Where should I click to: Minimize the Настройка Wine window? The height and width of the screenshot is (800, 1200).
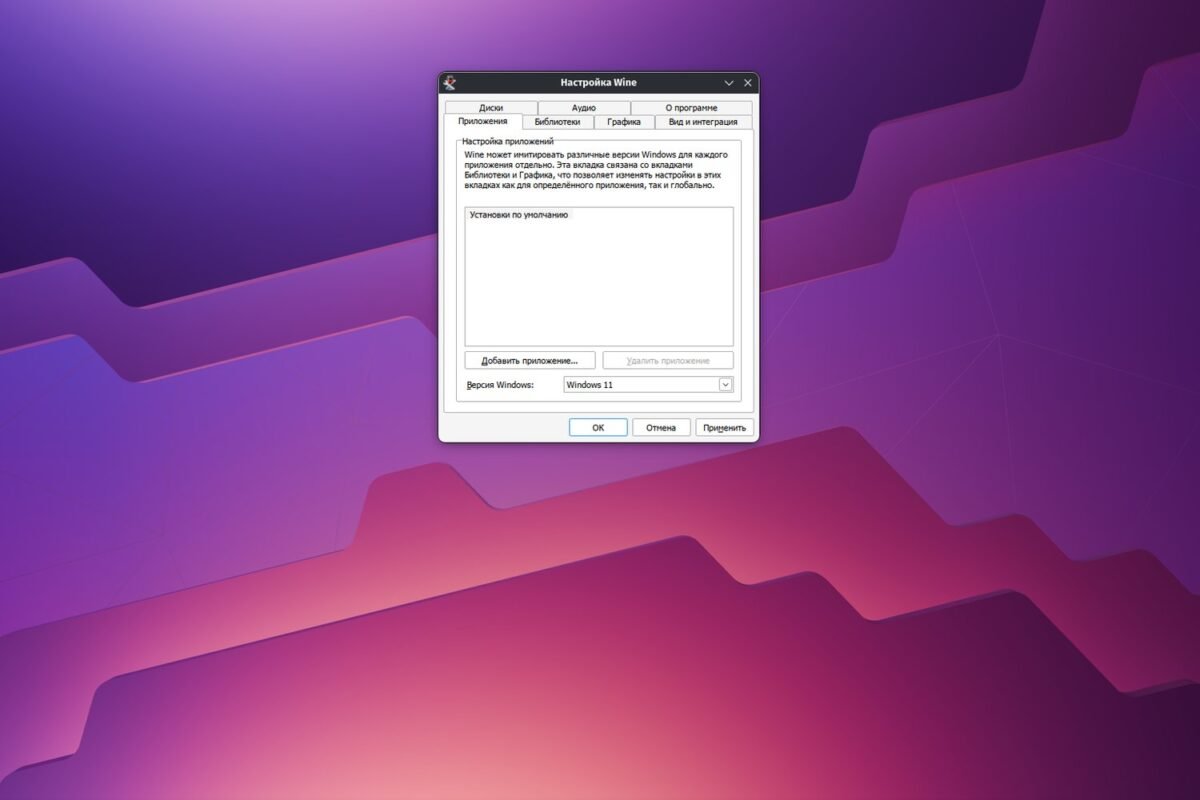729,83
